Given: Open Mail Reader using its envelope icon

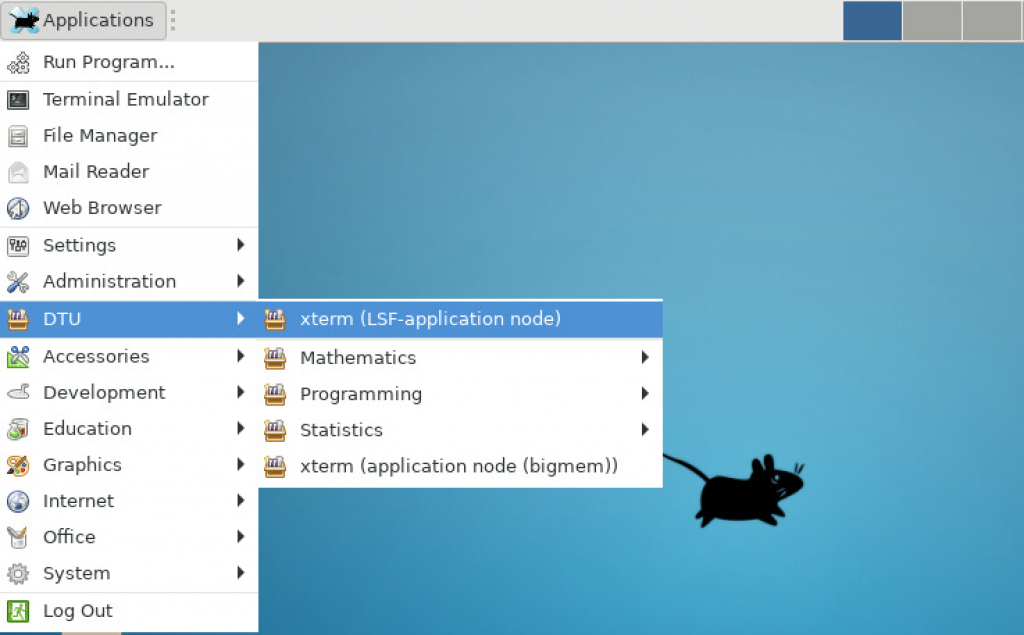Looking at the screenshot, I should [x=20, y=171].
